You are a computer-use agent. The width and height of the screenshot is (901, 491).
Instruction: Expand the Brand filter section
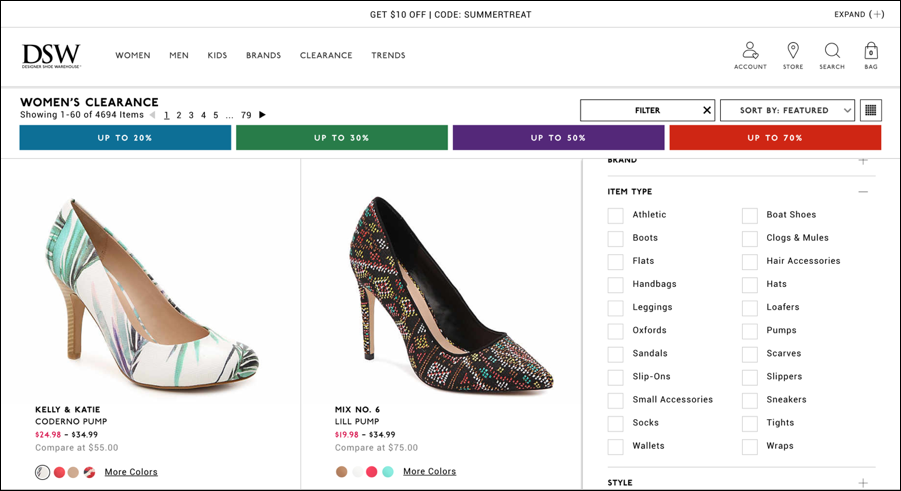(863, 161)
